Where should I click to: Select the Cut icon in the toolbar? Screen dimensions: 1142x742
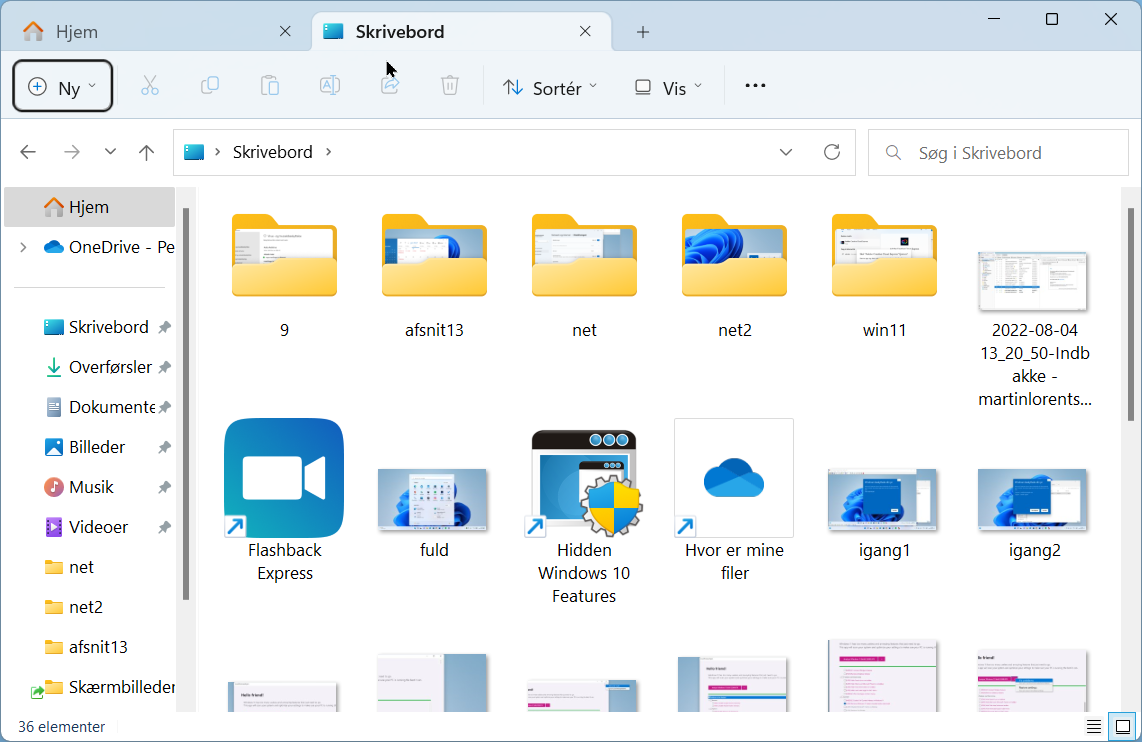click(150, 85)
